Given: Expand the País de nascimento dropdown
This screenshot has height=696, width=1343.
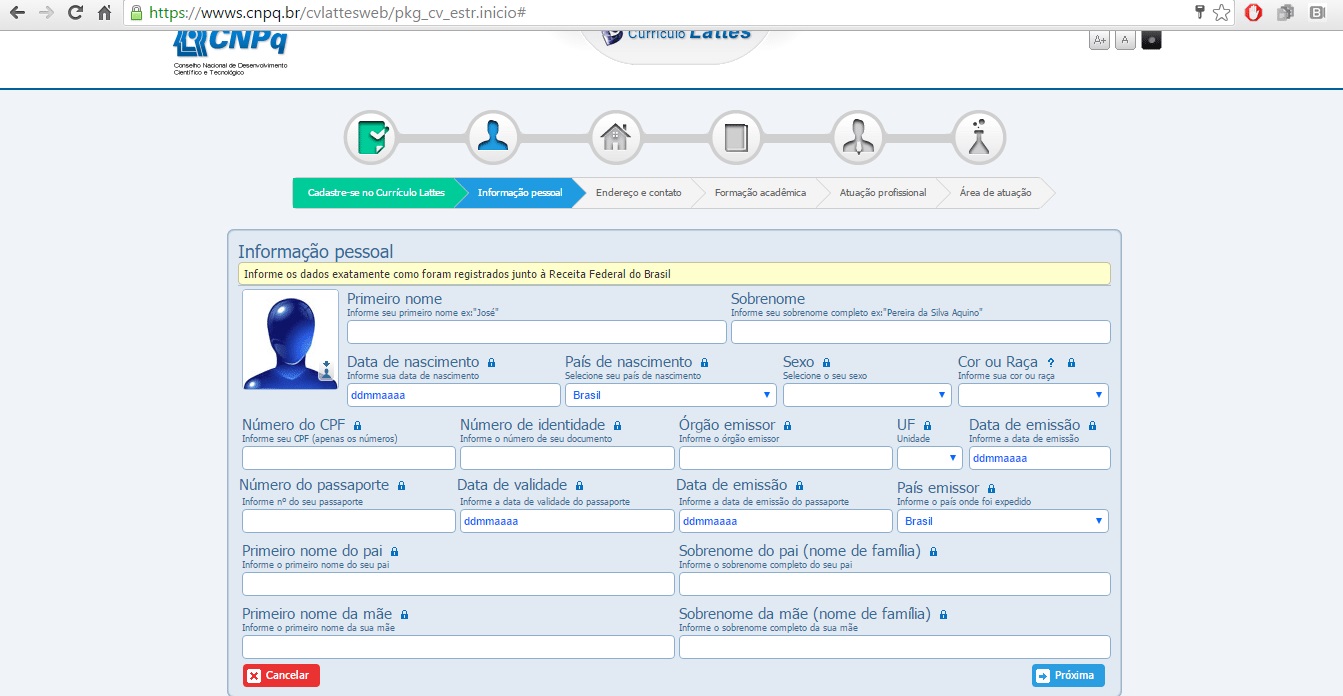Looking at the screenshot, I should [670, 395].
